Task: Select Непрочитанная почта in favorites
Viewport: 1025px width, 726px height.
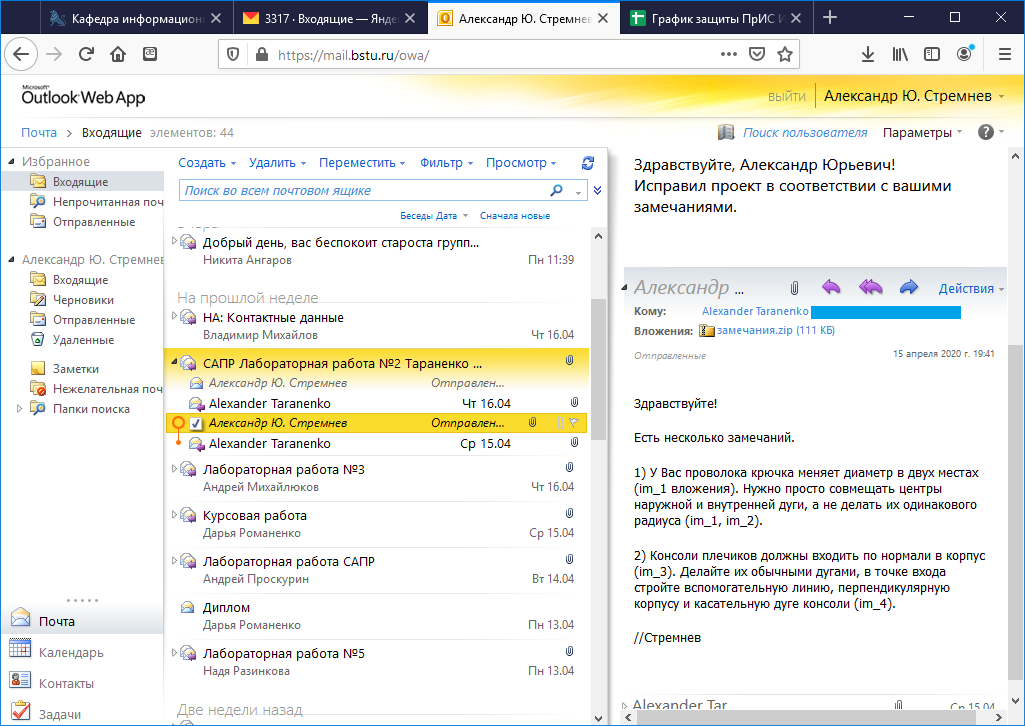Action: tap(96, 201)
